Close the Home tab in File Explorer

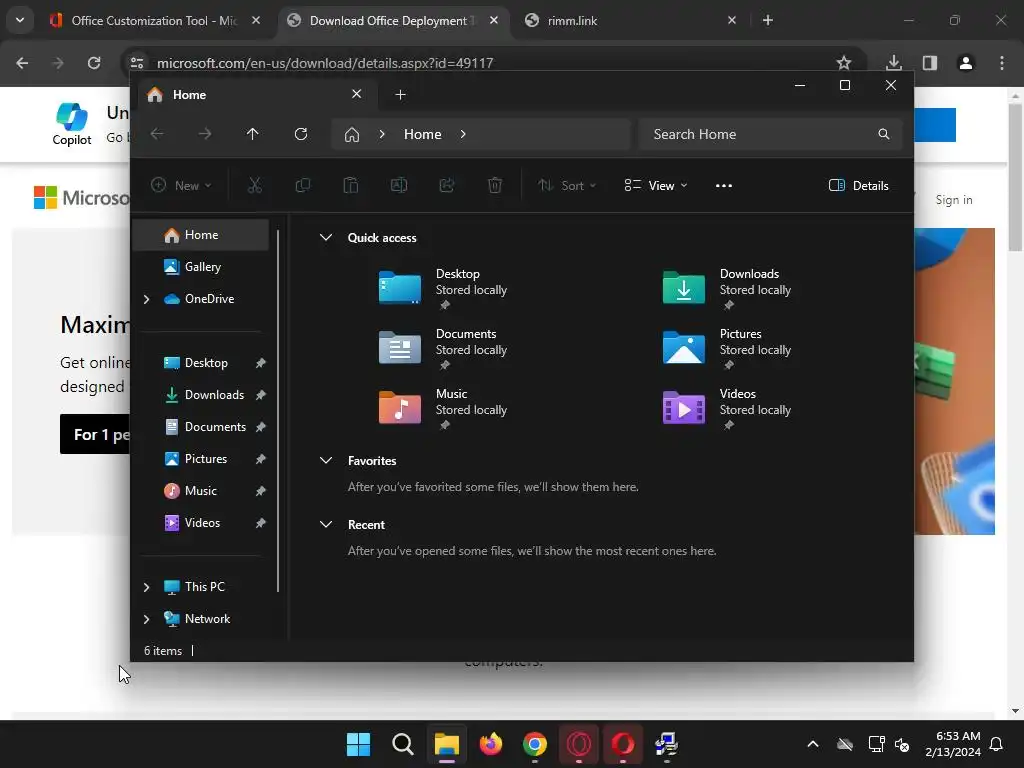(x=357, y=94)
